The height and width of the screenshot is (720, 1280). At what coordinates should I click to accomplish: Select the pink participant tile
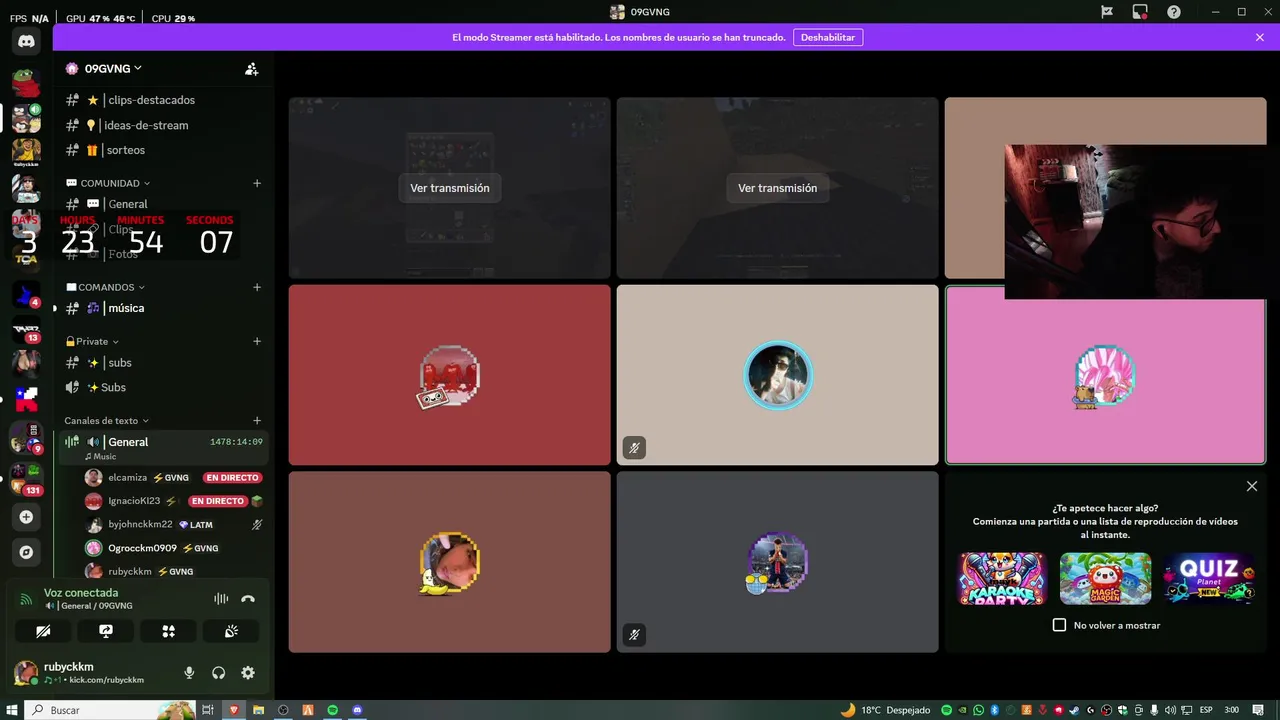click(1105, 376)
